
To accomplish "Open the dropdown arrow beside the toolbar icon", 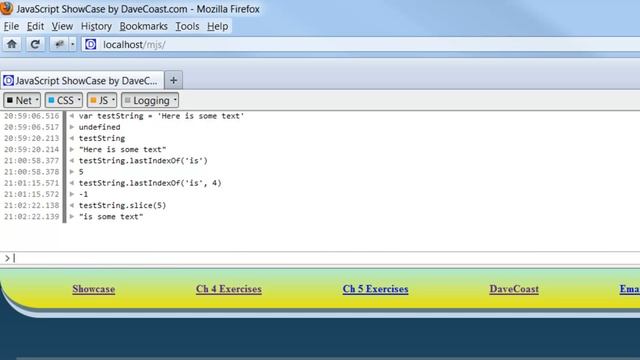I will click(x=73, y=44).
